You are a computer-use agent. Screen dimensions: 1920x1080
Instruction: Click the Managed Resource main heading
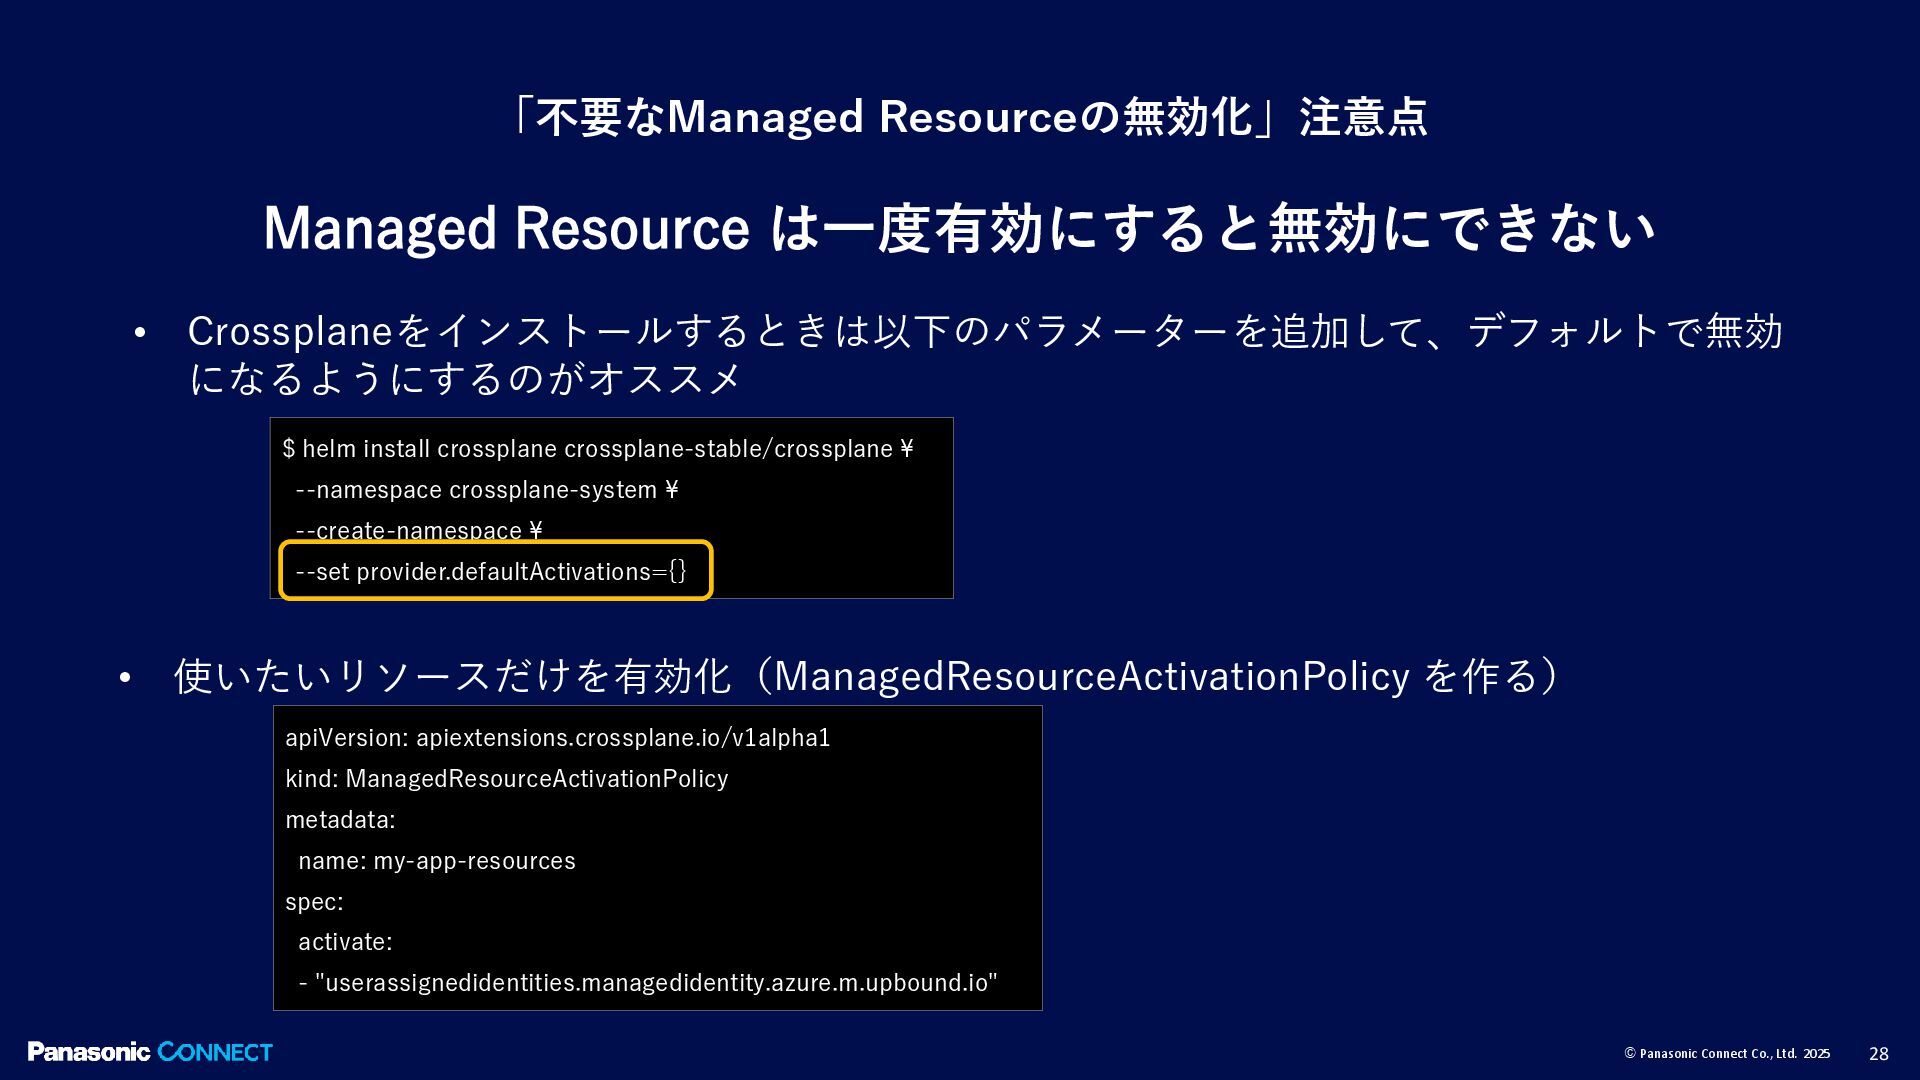(x=958, y=228)
